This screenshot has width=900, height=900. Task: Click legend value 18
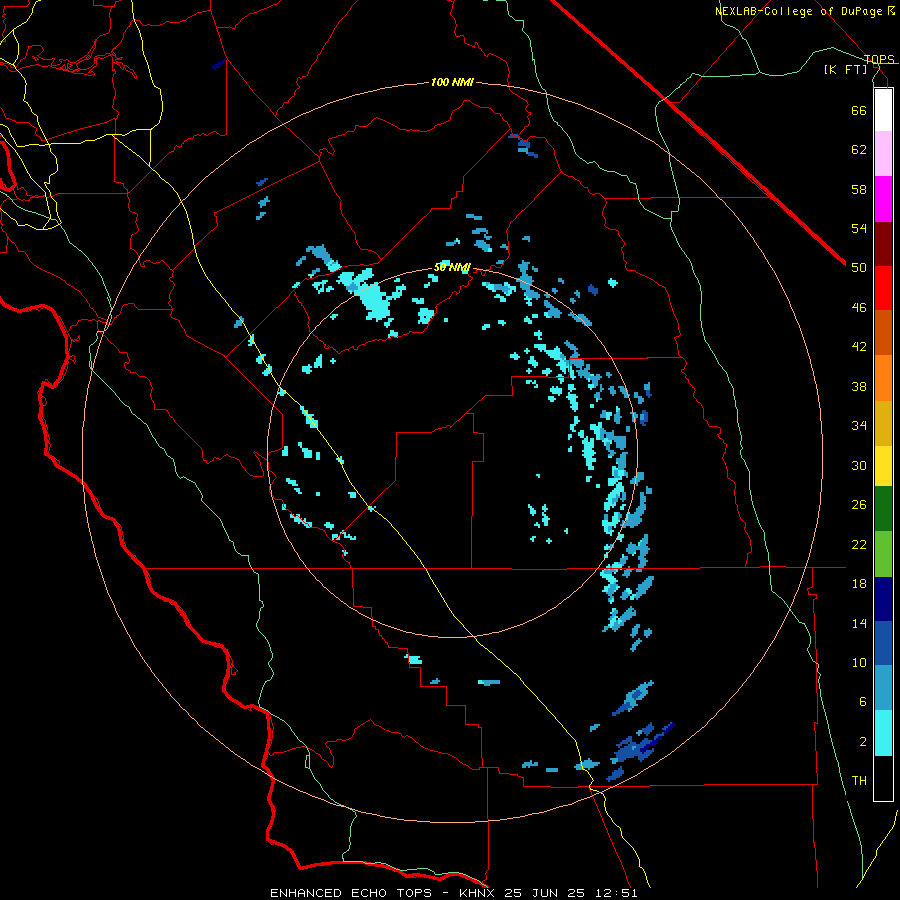click(859, 584)
